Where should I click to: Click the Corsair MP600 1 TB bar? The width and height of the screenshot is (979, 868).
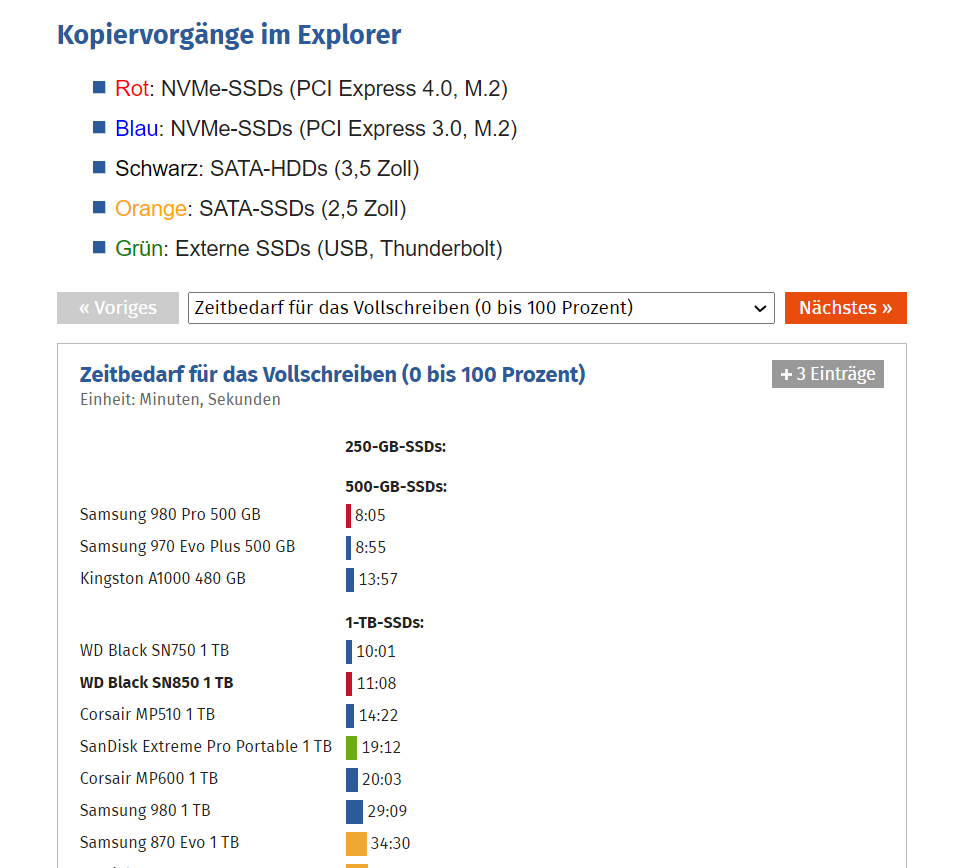(x=352, y=780)
